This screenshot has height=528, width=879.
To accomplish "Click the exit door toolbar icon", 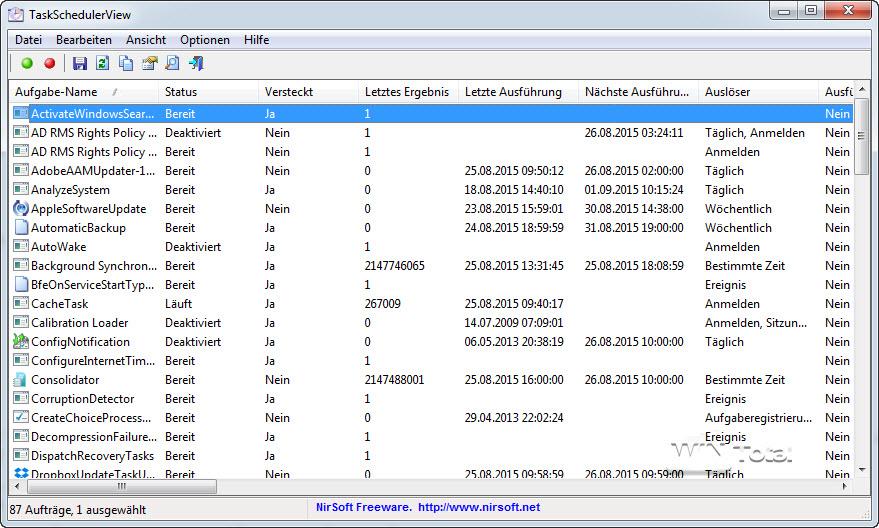I will (x=196, y=63).
